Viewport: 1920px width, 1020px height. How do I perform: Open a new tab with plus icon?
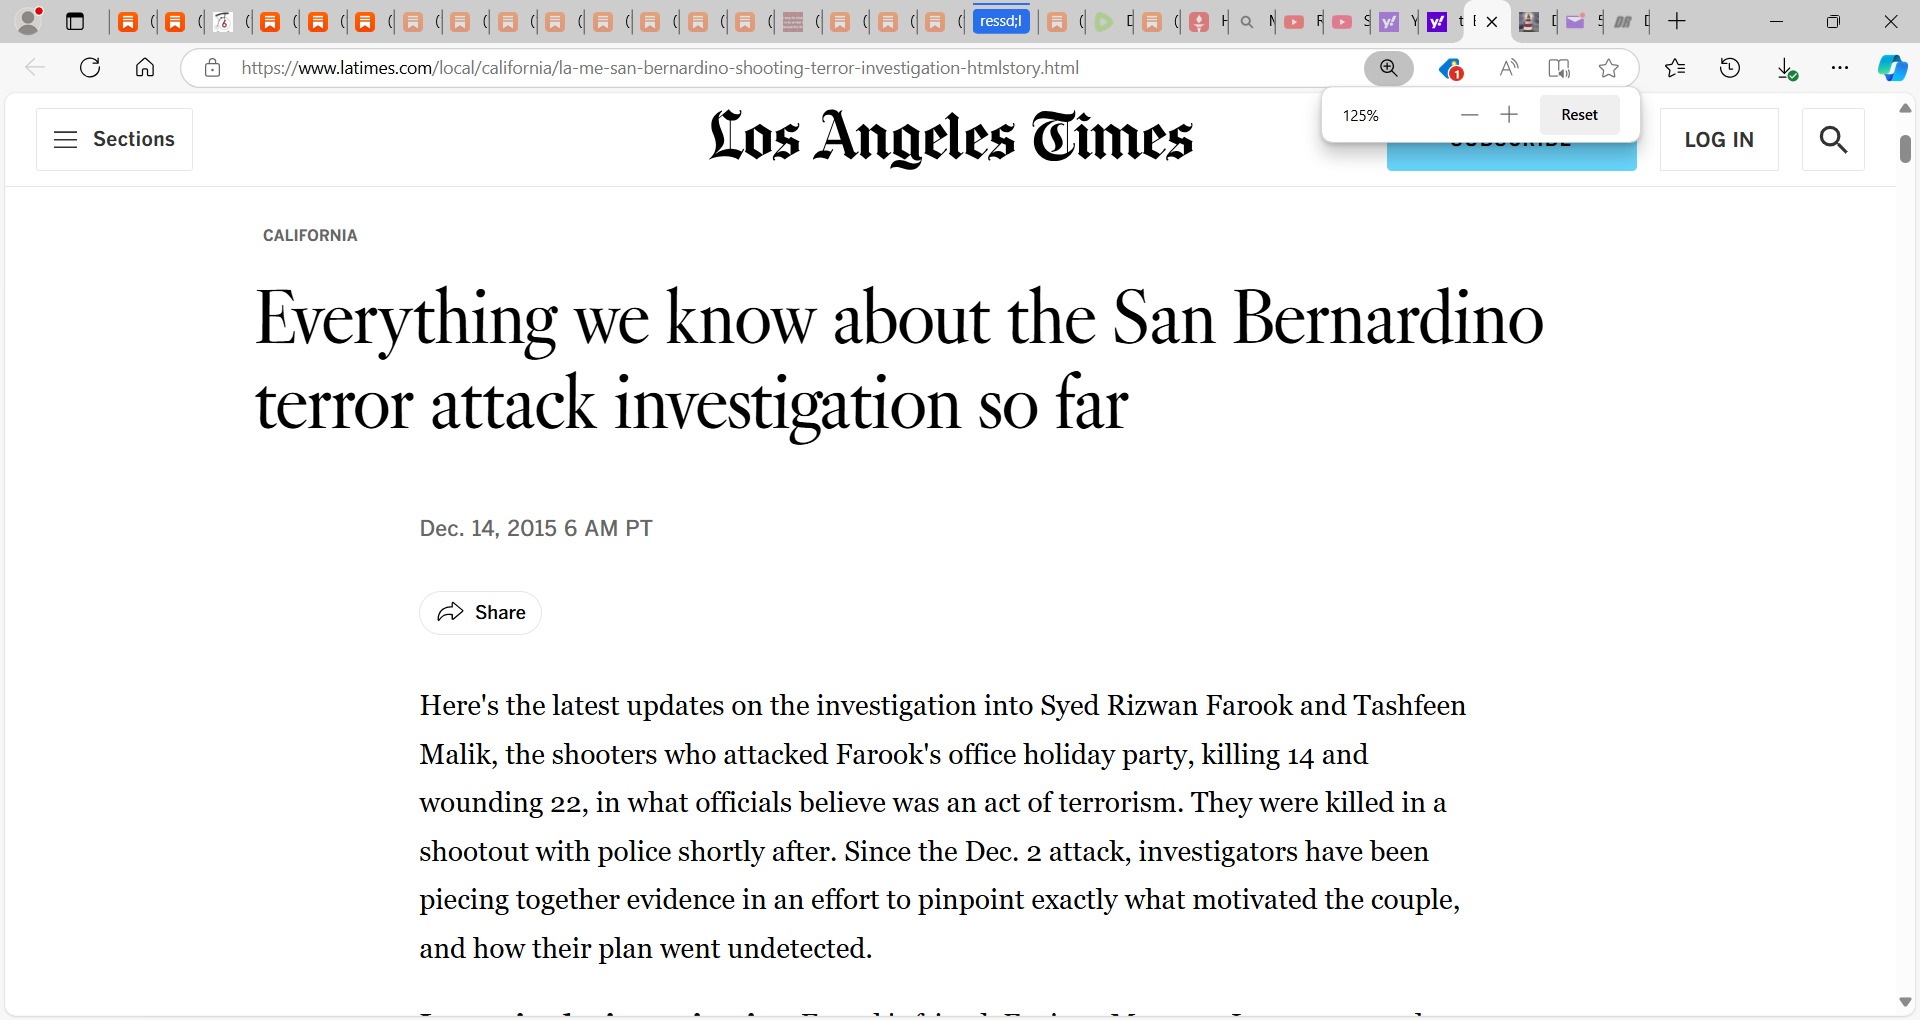pos(1677,21)
